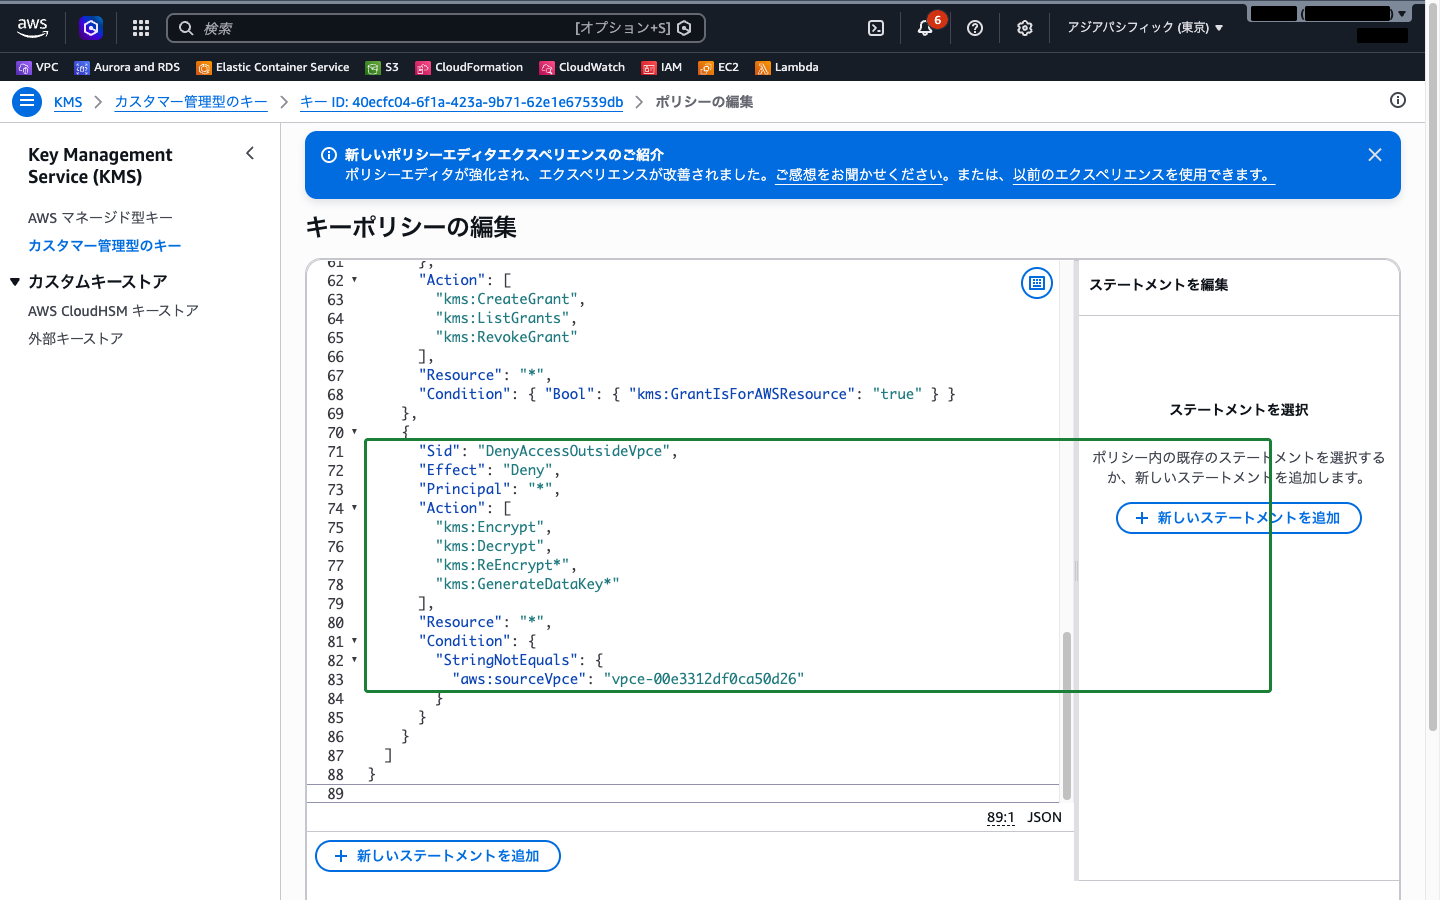Screen dimensions: 1440x900
Task: Click the "kms:ListGrants" line
Action: pyautogui.click(x=502, y=318)
